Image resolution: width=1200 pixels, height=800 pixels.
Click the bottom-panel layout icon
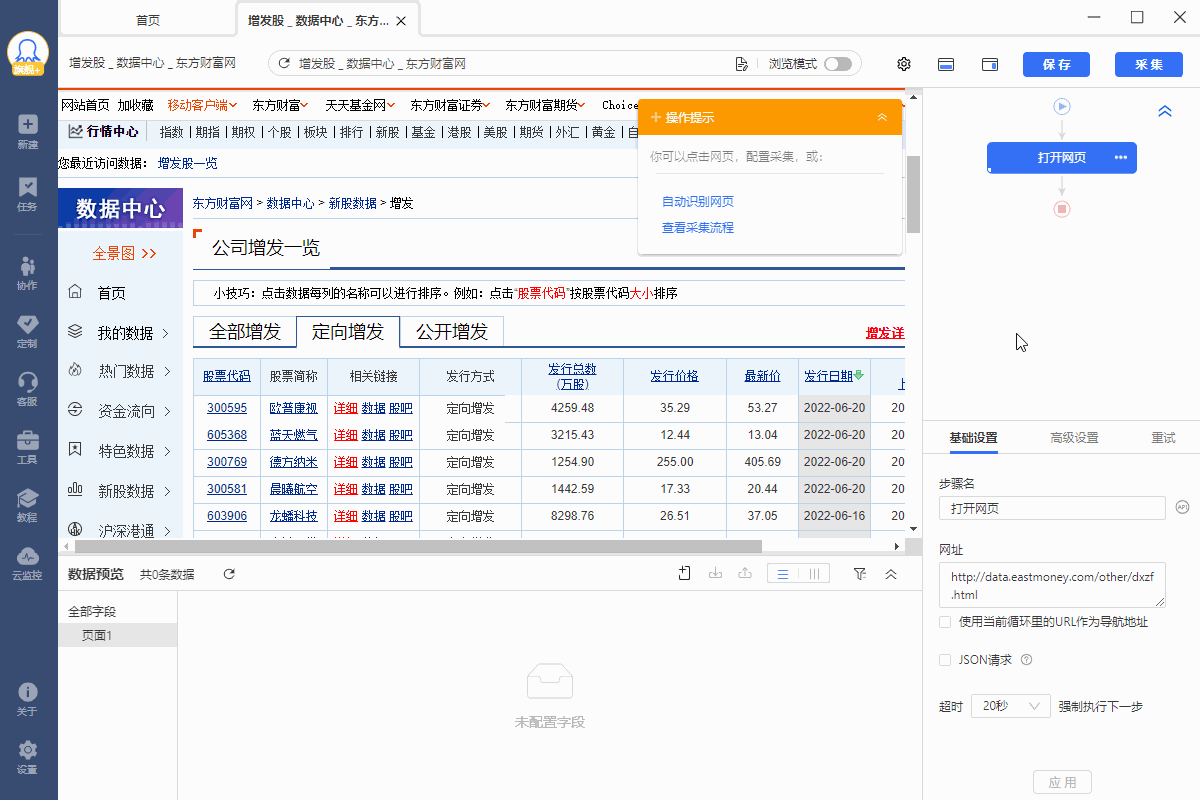[946, 64]
